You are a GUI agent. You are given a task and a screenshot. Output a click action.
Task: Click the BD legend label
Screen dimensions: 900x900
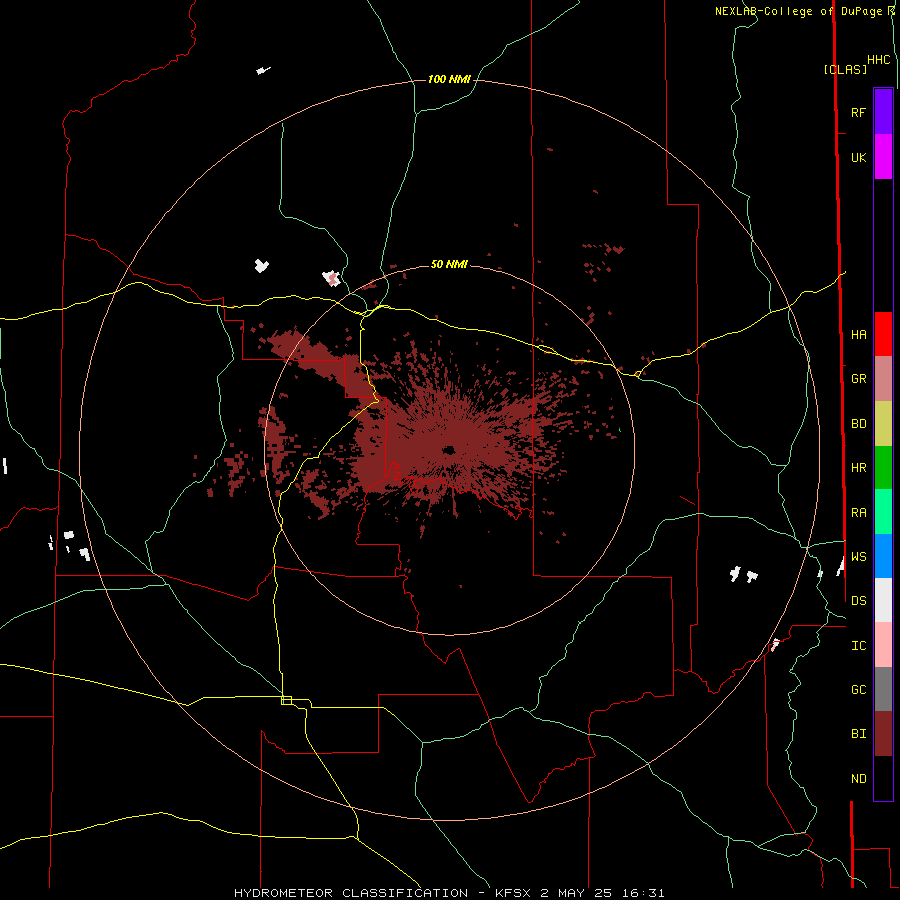pos(858,424)
